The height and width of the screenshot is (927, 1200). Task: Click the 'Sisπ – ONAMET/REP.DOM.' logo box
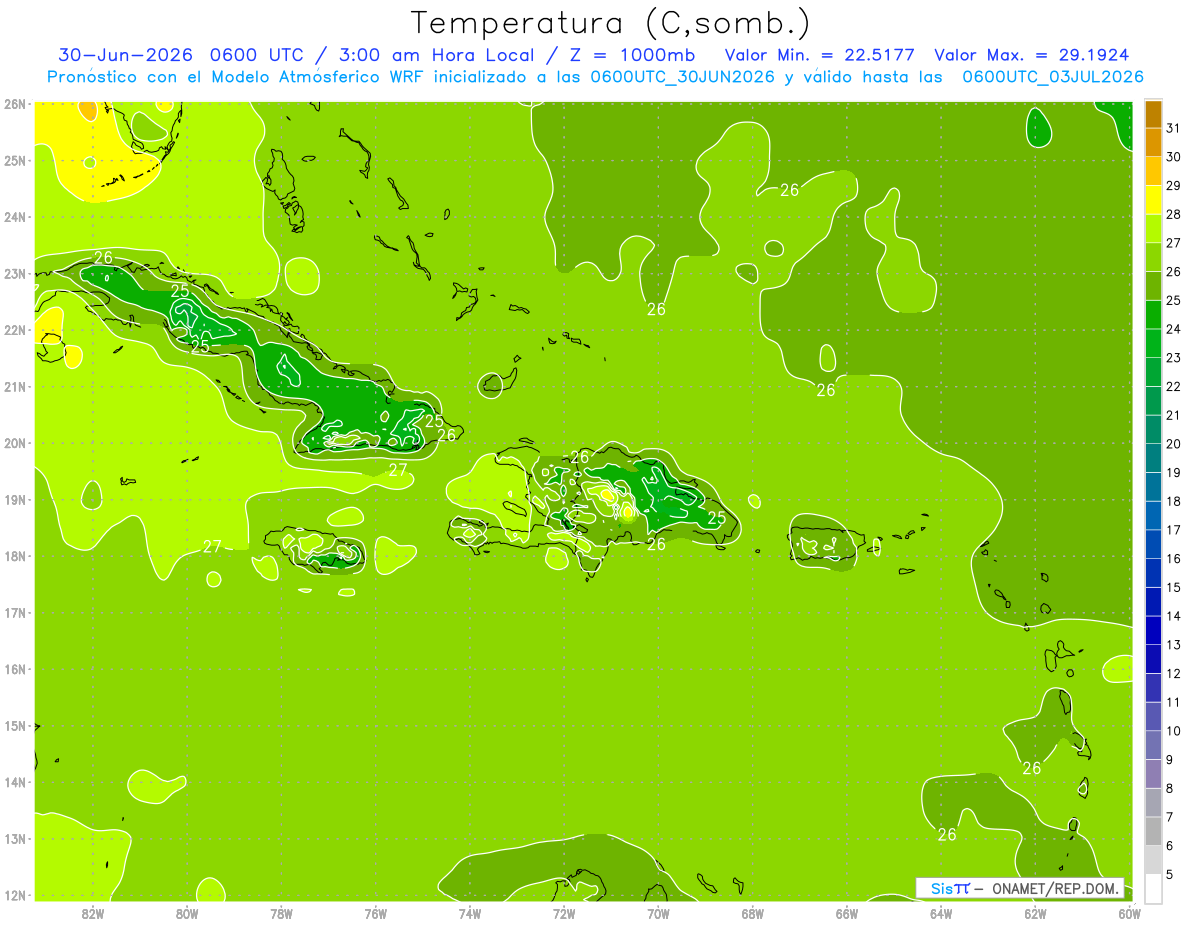1020,888
